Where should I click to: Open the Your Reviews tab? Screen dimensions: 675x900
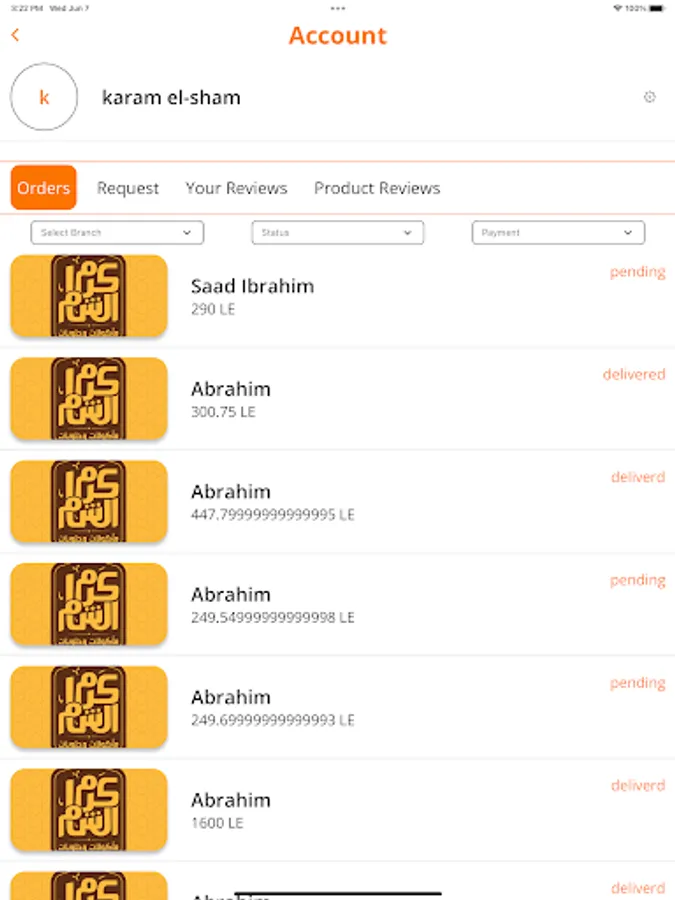point(236,188)
